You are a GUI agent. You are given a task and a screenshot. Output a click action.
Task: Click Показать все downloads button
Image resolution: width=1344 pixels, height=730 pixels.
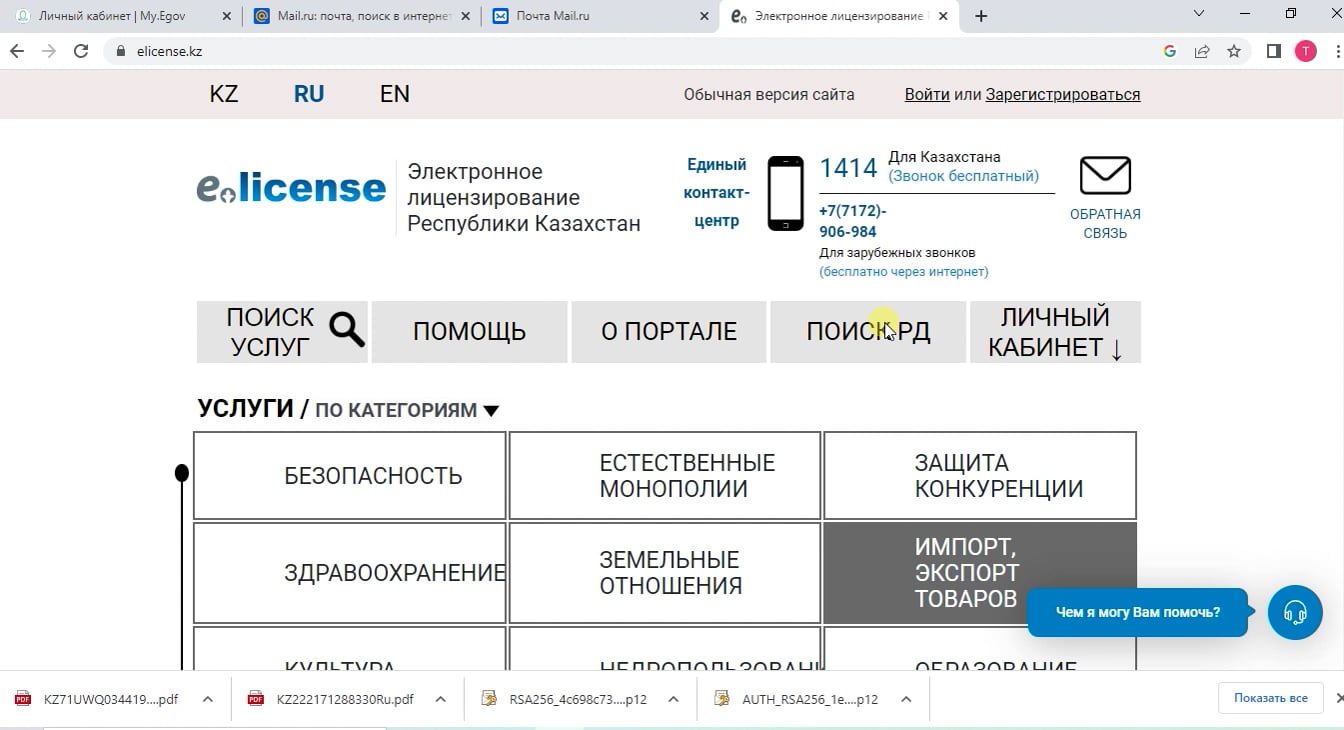[x=1270, y=698]
